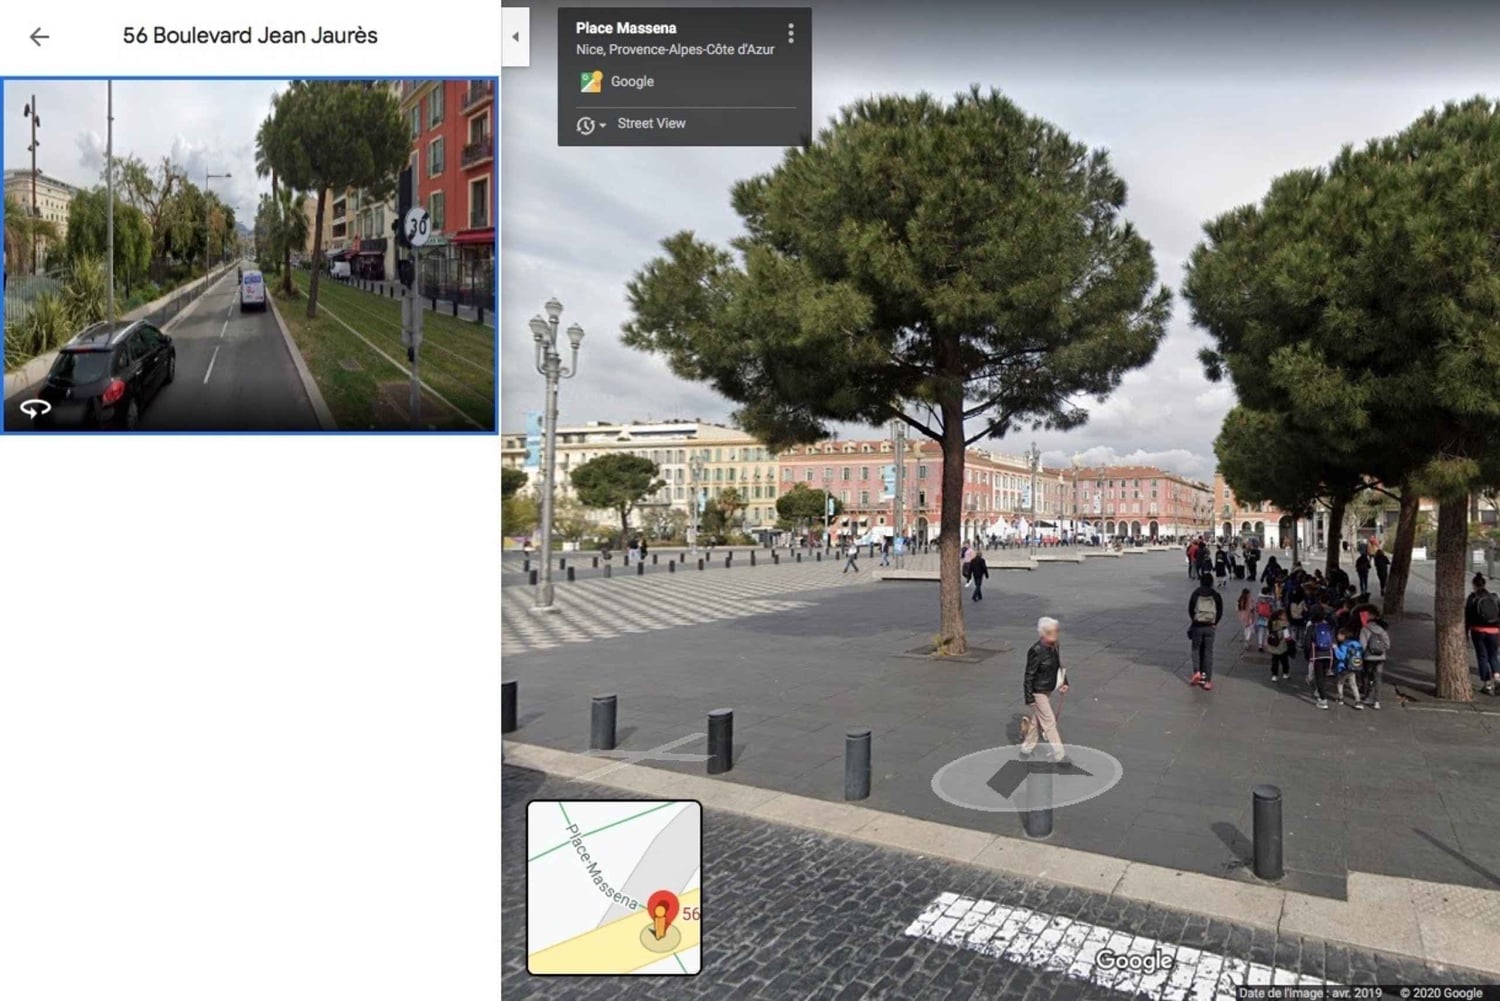The image size is (1500, 1001).
Task: Click the Place Massena title in info card
Action: click(626, 28)
